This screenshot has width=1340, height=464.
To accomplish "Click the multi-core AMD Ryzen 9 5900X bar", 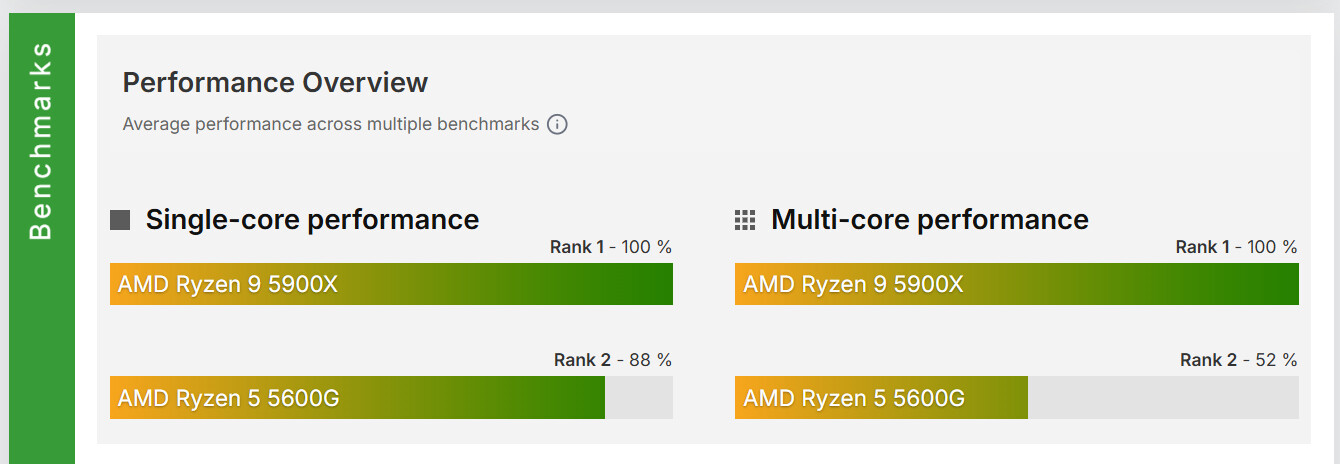I will coord(1016,284).
